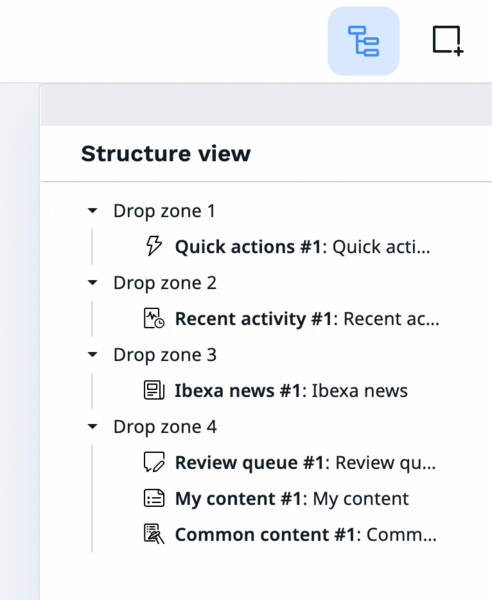
Task: Click the Review queue comment-pencil icon
Action: tap(154, 462)
